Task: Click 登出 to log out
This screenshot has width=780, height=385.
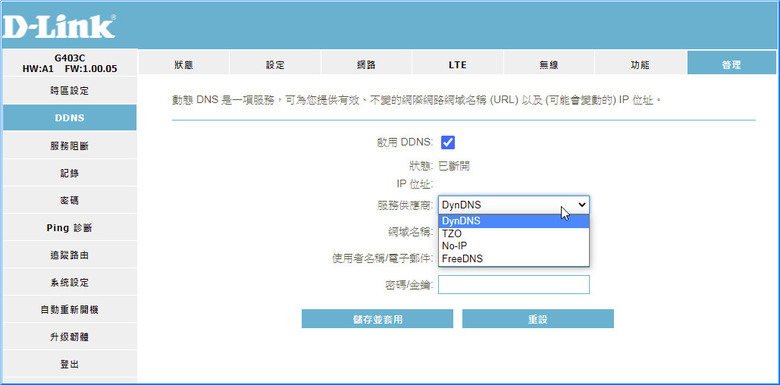Action: coord(70,364)
